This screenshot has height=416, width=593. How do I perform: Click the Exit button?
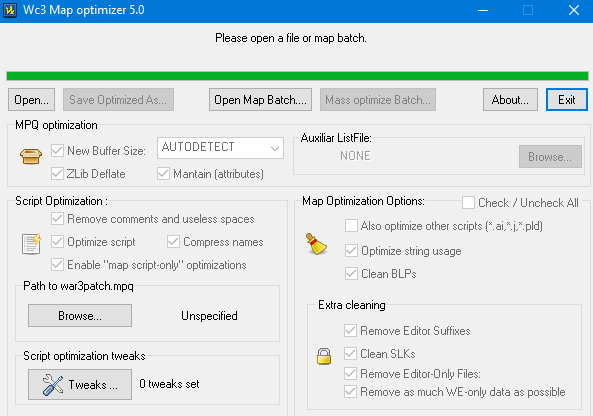coord(567,100)
